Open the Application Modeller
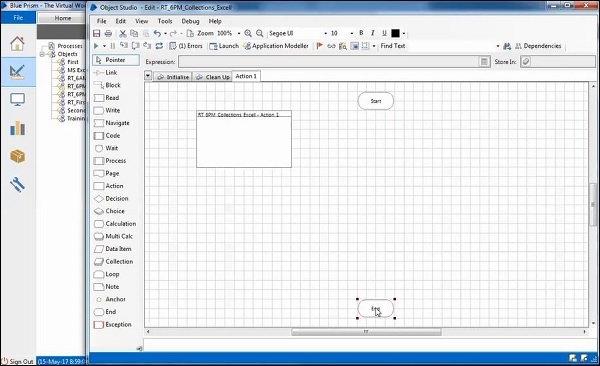Screen dimensions: 600x366 (x=276, y=46)
